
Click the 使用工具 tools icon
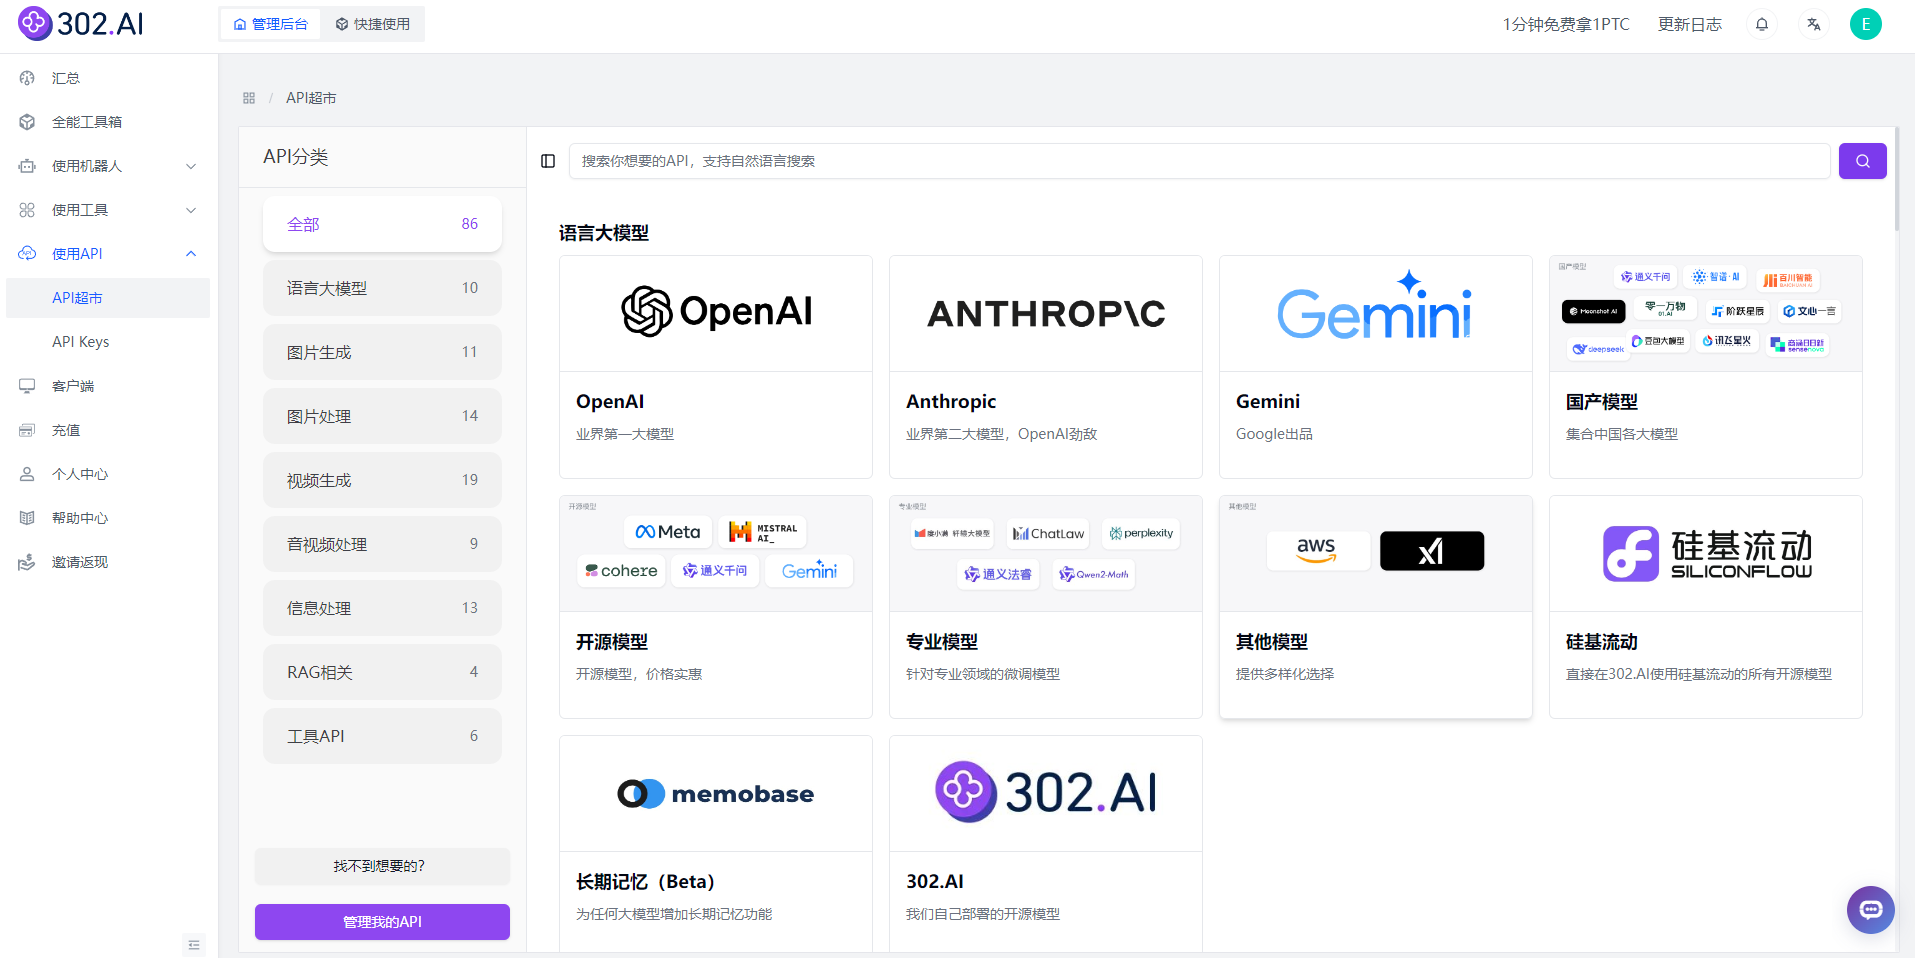coord(27,210)
